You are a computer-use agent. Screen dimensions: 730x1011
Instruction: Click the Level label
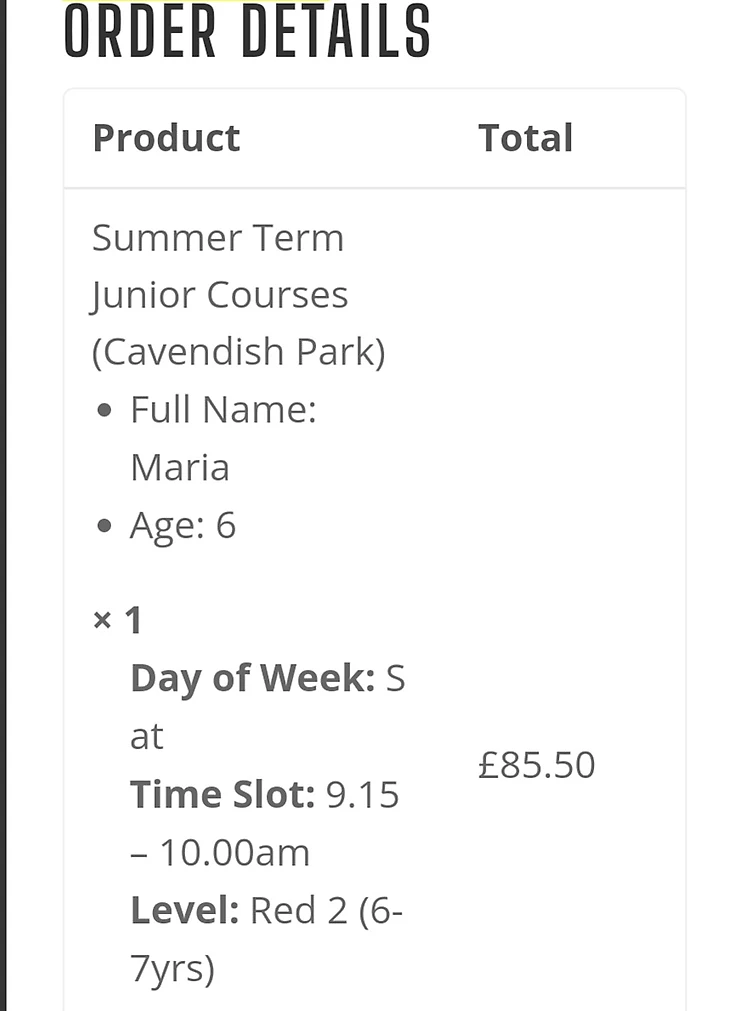point(184,911)
